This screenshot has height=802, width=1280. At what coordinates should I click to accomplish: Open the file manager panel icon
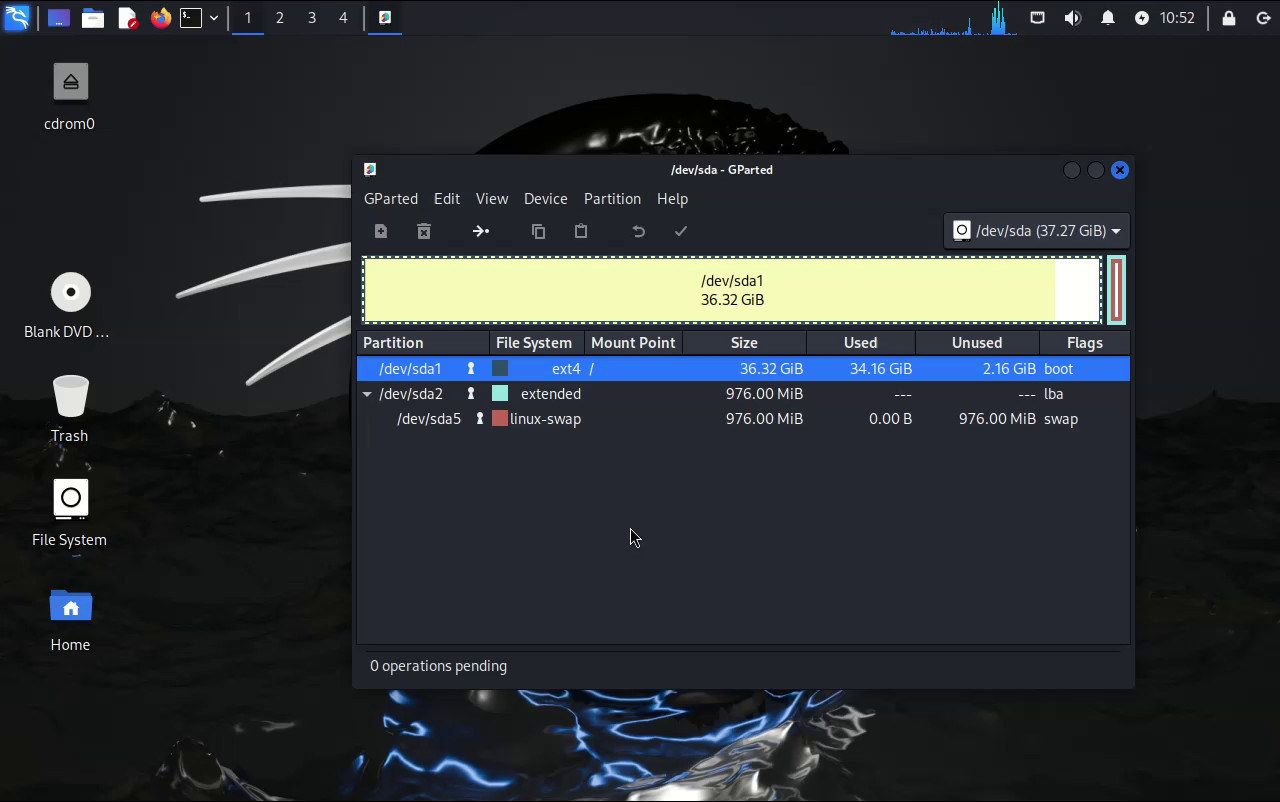pyautogui.click(x=93, y=18)
